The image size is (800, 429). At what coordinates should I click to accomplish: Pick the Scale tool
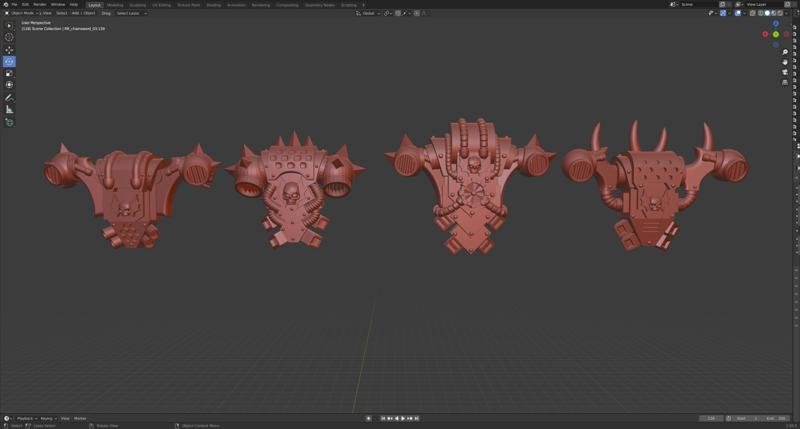point(9,73)
